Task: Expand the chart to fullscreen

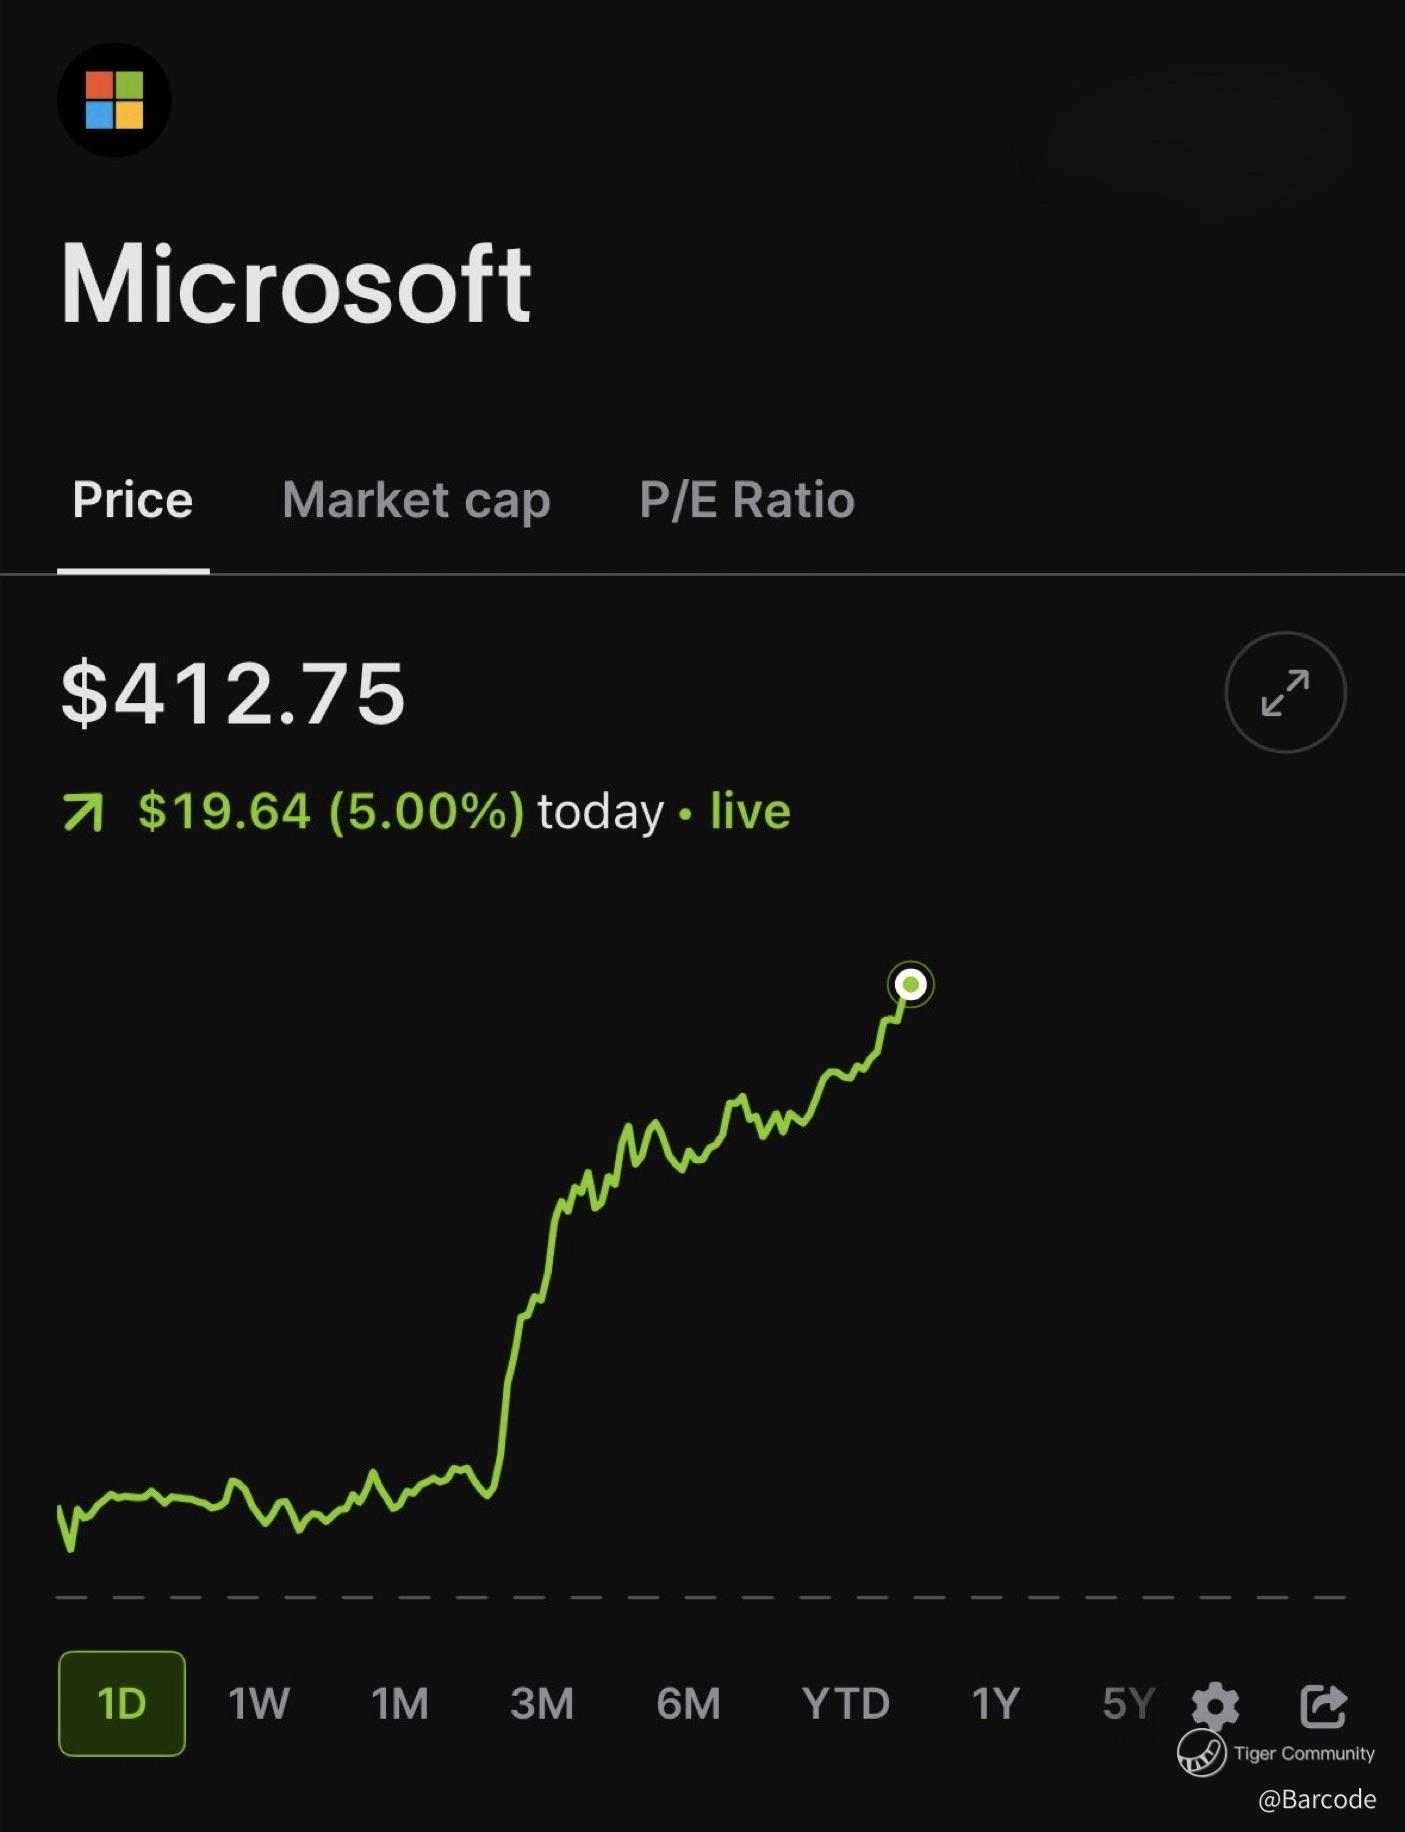Action: pos(1285,692)
